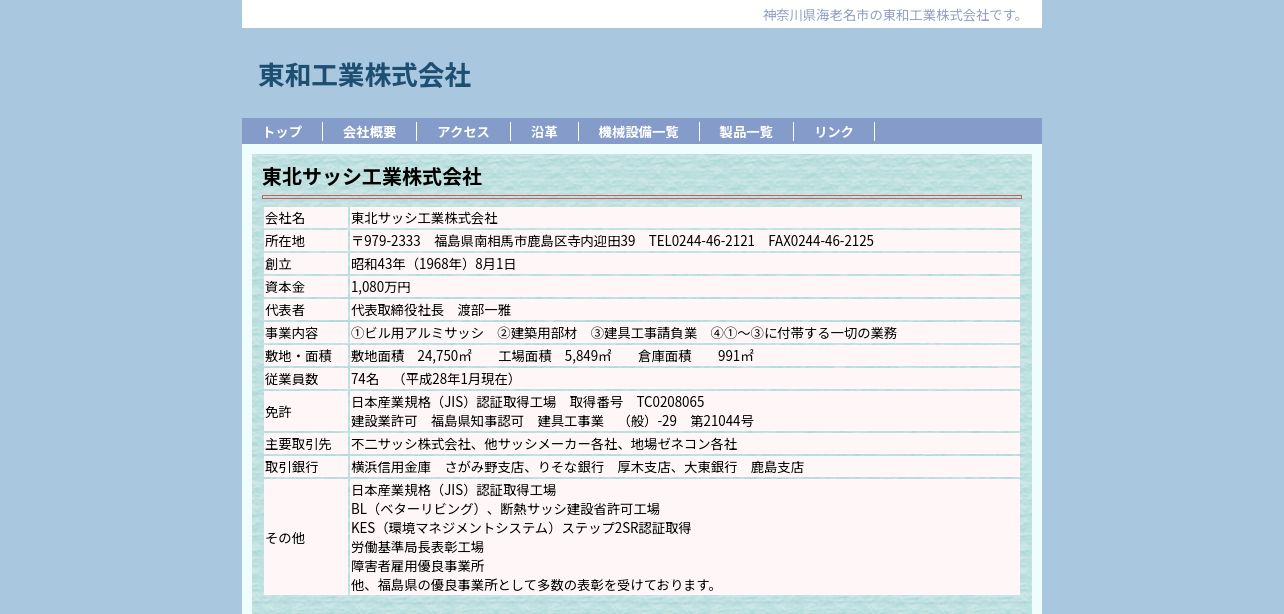The image size is (1284, 614).
Task: Select the 免許 label cell
Action: (306, 411)
